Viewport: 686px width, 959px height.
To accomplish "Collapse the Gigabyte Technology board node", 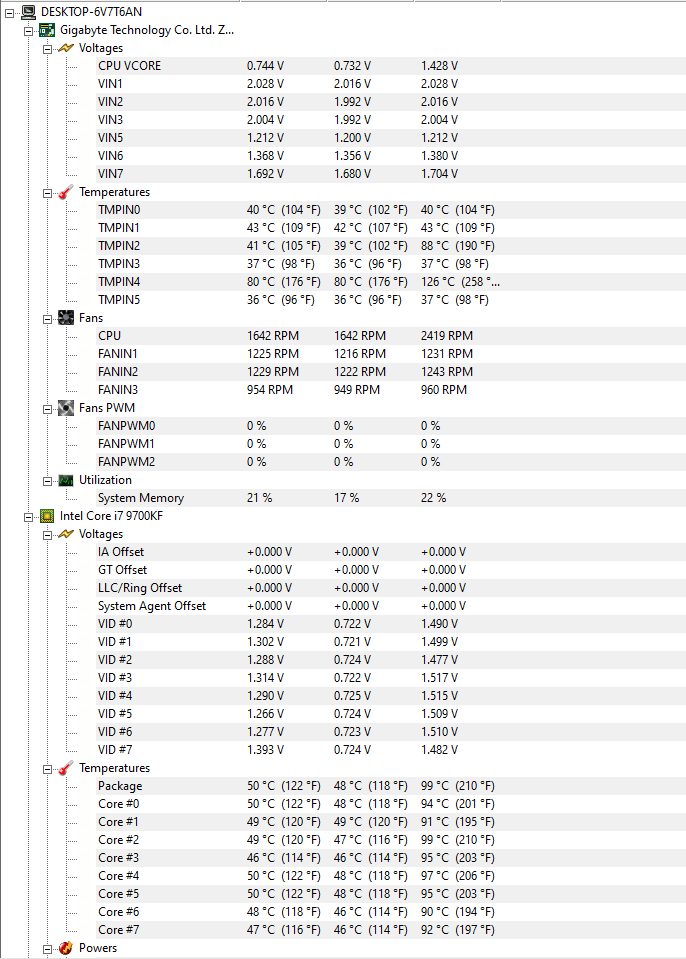I will click(28, 31).
